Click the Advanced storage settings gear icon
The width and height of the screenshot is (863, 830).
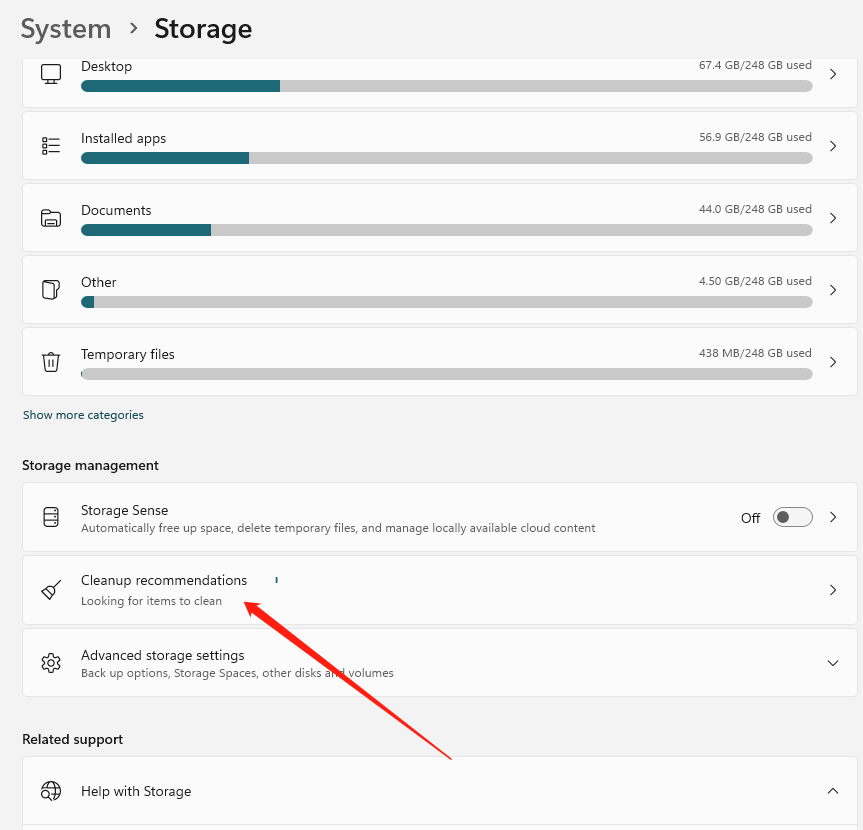pos(51,663)
